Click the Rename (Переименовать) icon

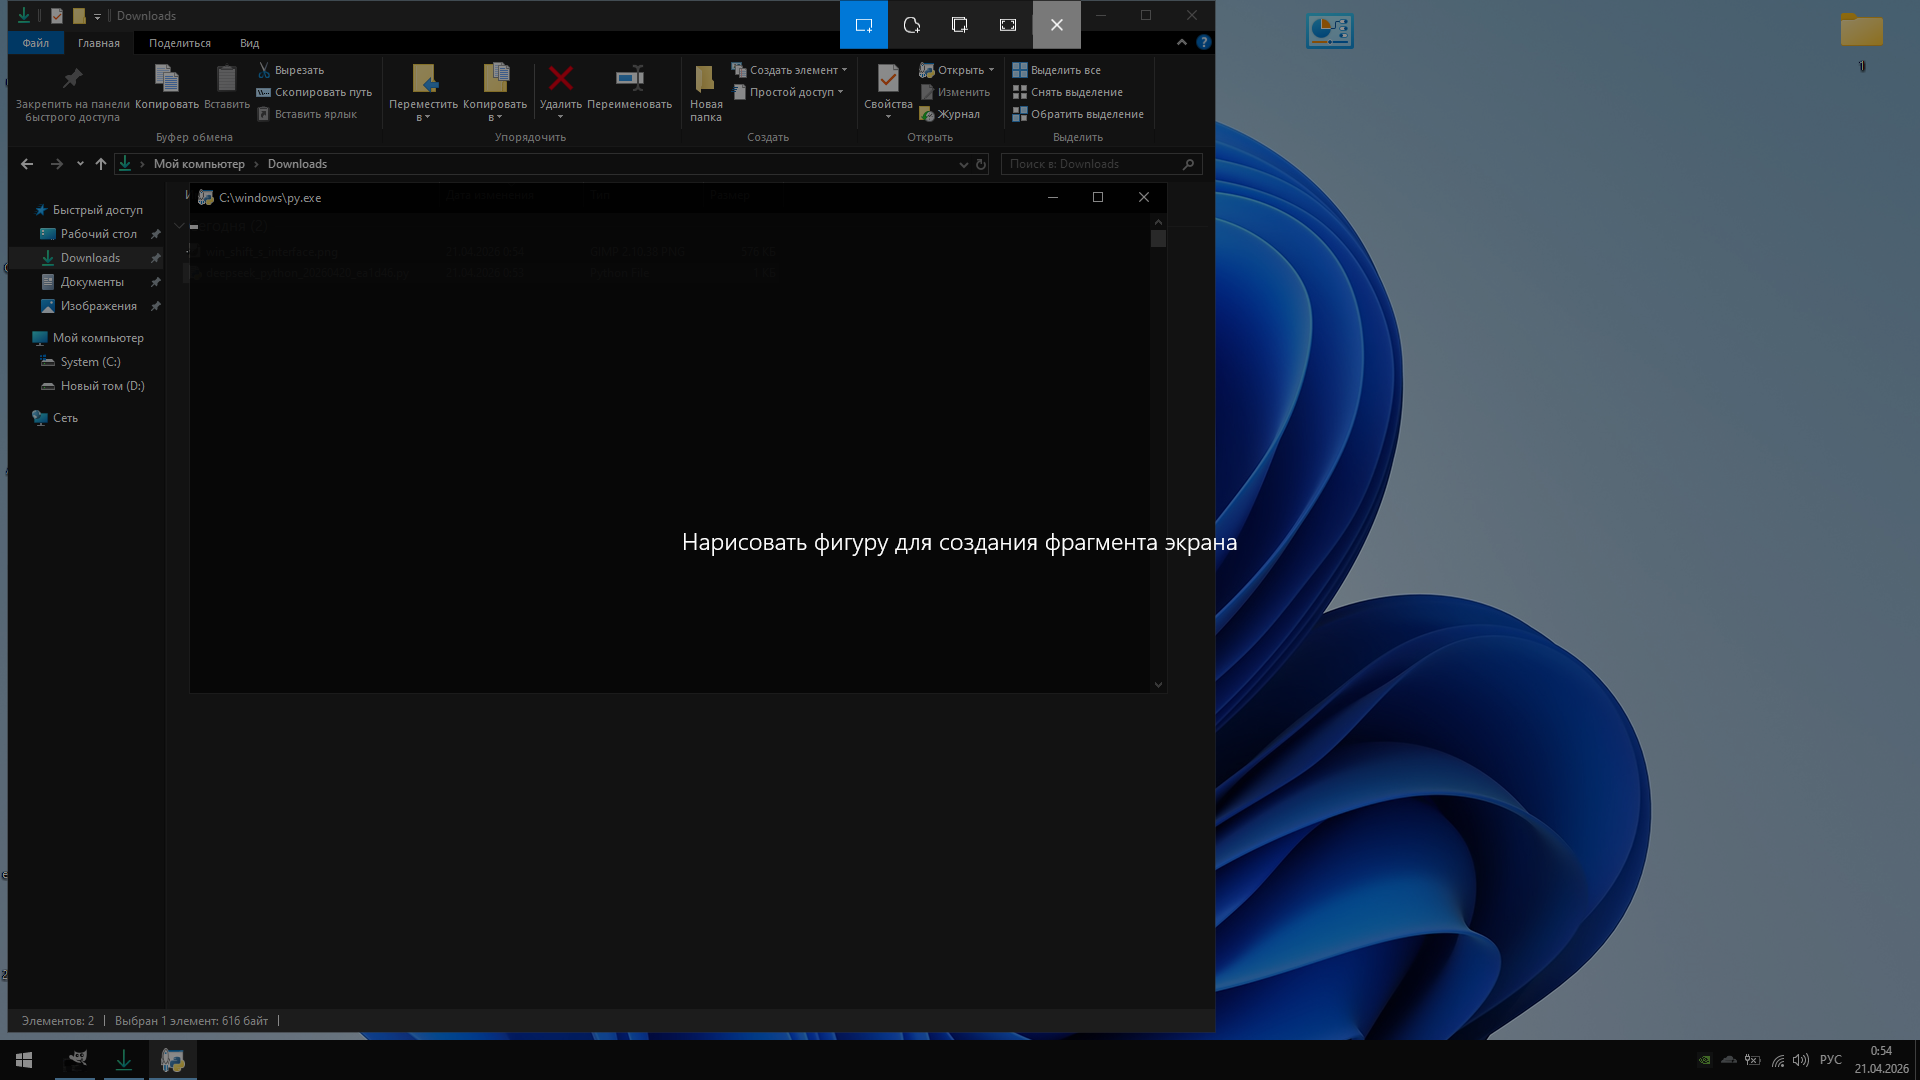(629, 80)
